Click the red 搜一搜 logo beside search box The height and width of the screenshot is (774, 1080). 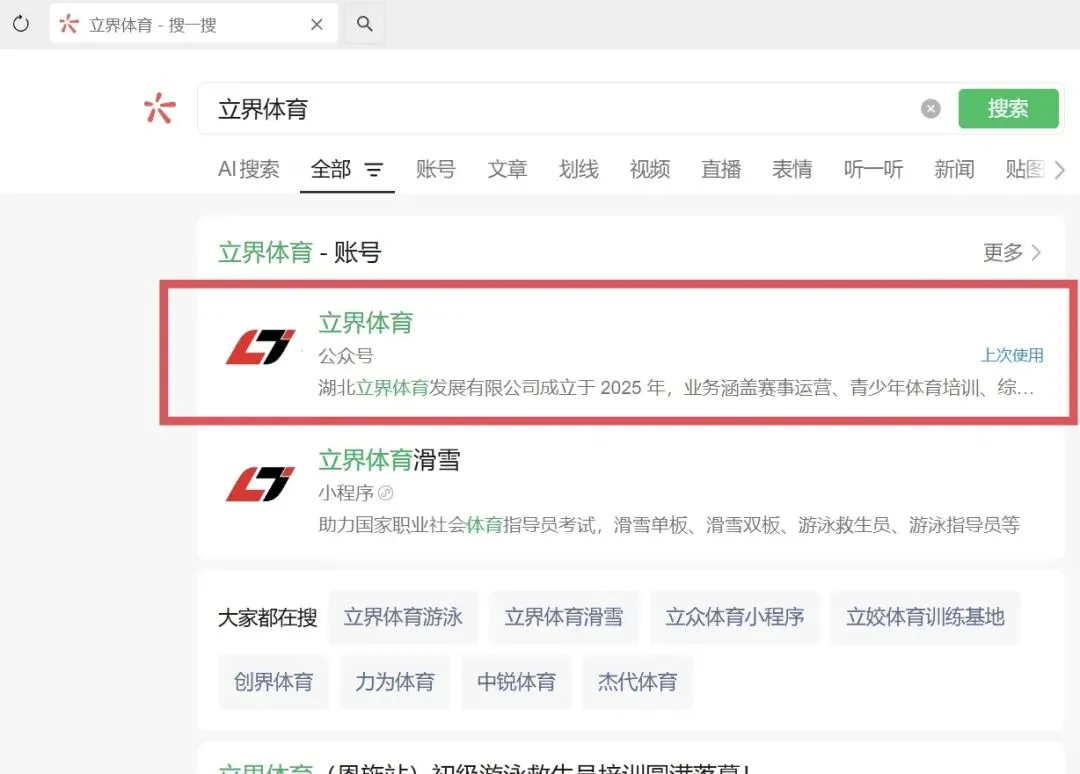click(159, 109)
